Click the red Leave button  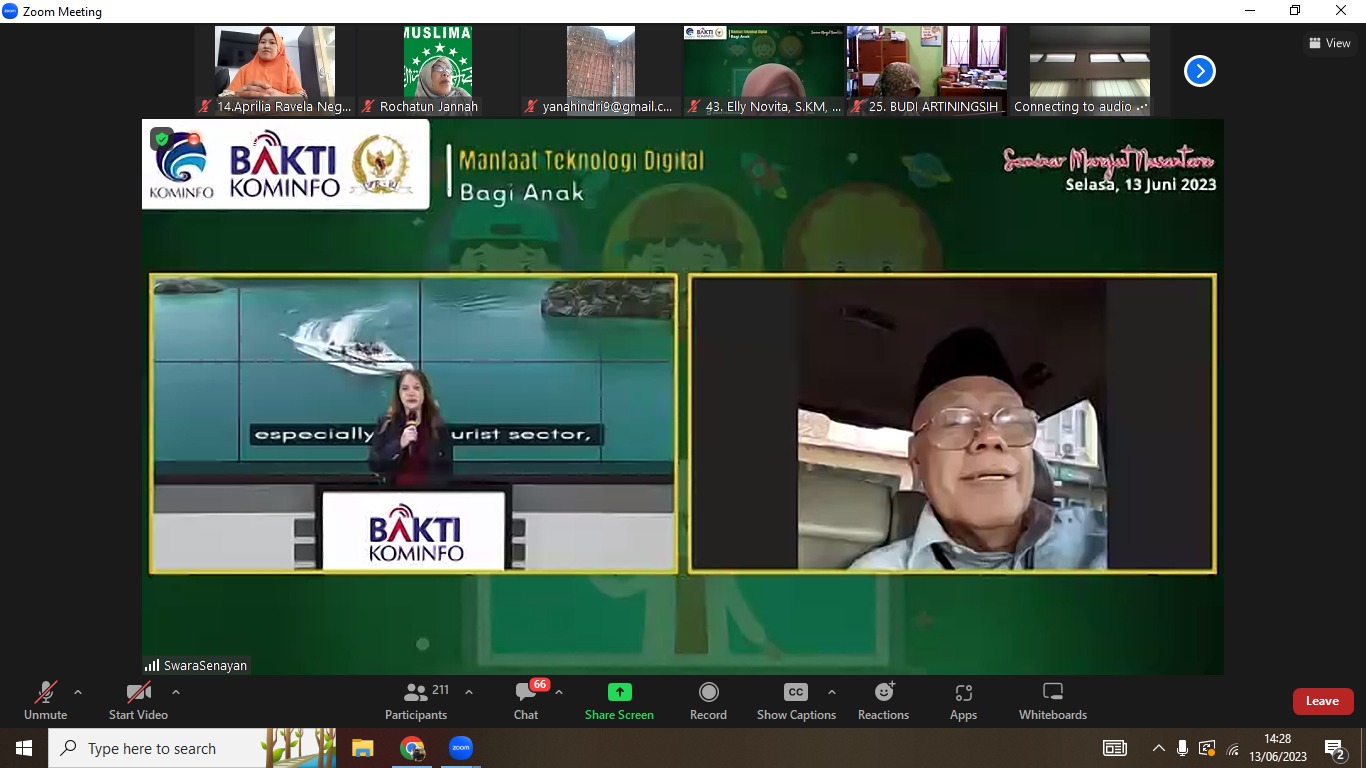pyautogui.click(x=1322, y=701)
